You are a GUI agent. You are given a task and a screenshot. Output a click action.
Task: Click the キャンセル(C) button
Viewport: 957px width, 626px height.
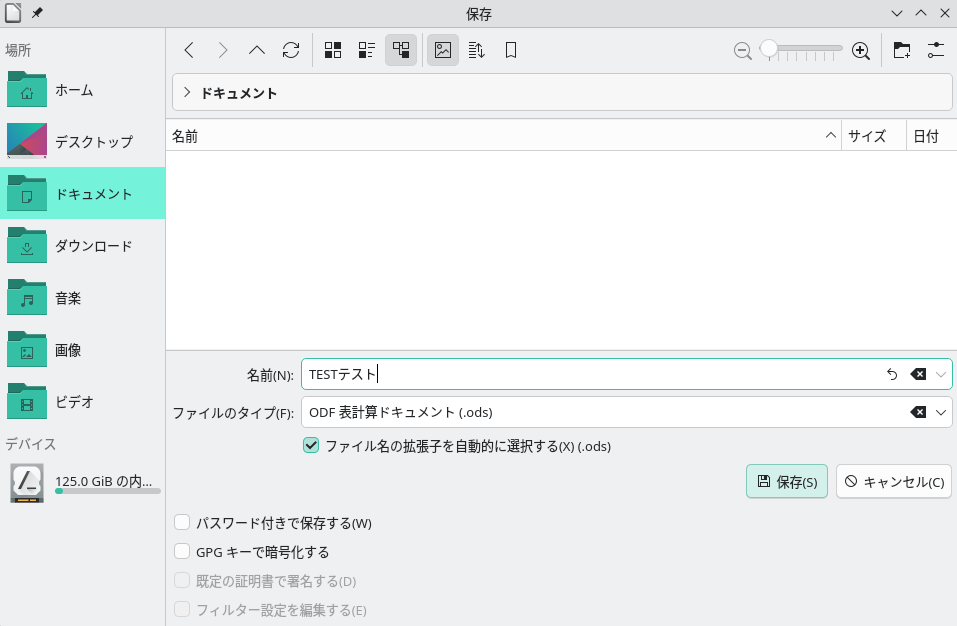893,482
